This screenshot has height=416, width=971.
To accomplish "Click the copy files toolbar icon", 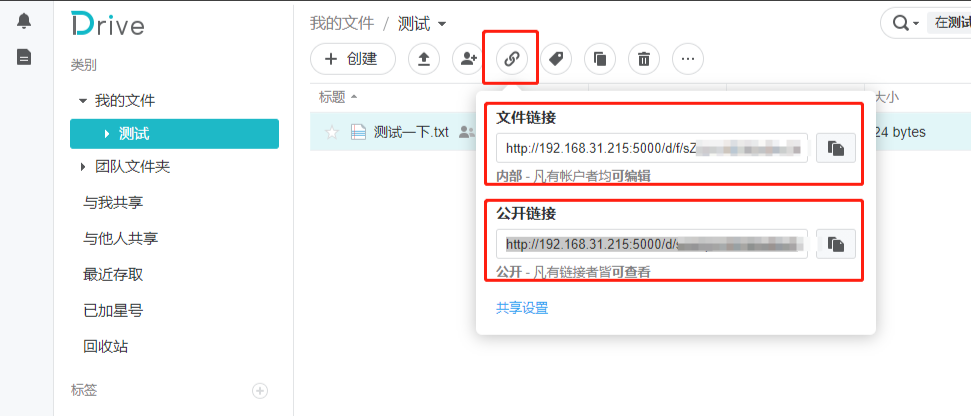I will tap(600, 59).
